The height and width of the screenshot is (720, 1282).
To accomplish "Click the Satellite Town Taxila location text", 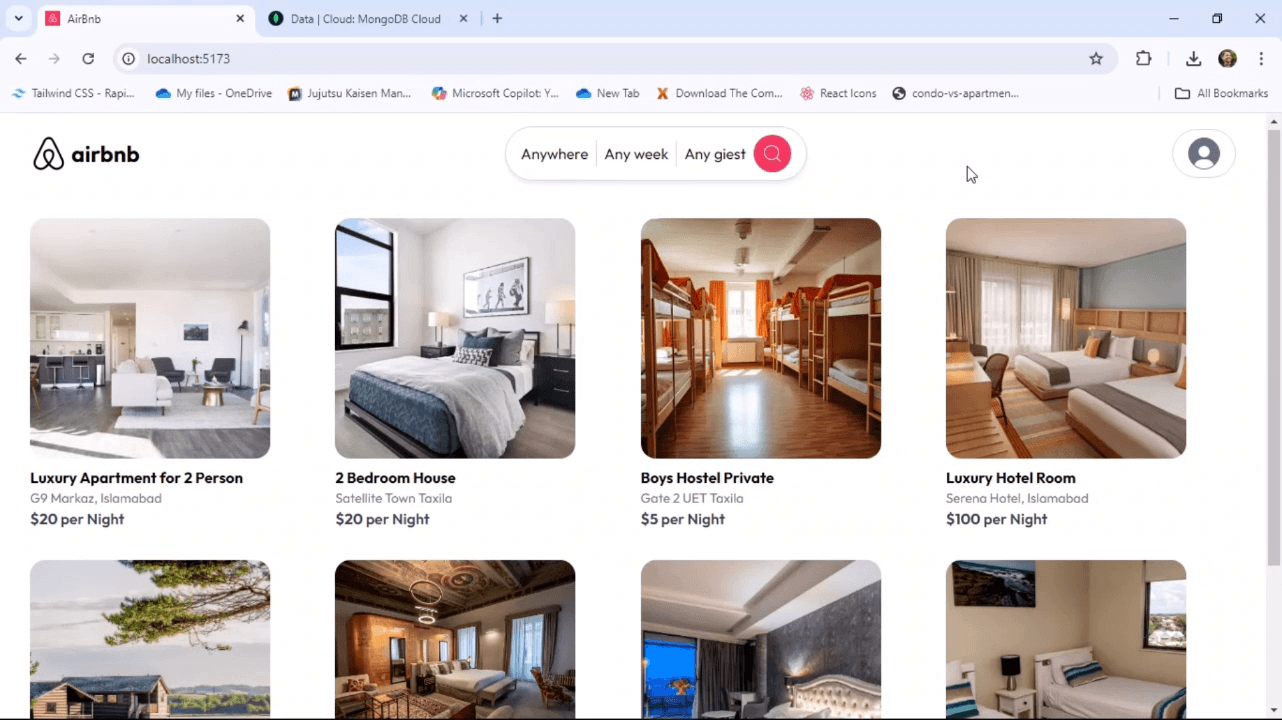I will tap(394, 498).
